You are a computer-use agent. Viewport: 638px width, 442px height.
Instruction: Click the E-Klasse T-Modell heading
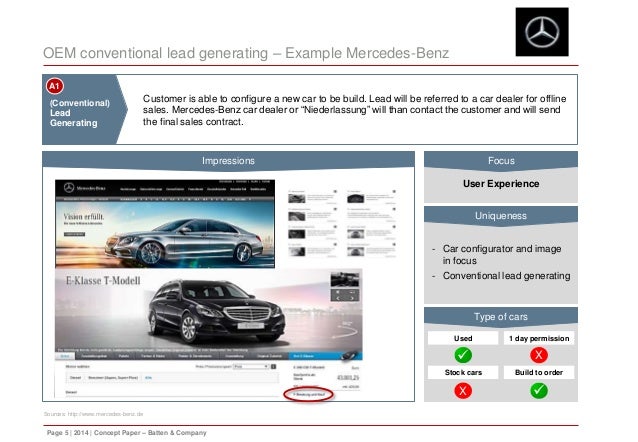pyautogui.click(x=103, y=280)
